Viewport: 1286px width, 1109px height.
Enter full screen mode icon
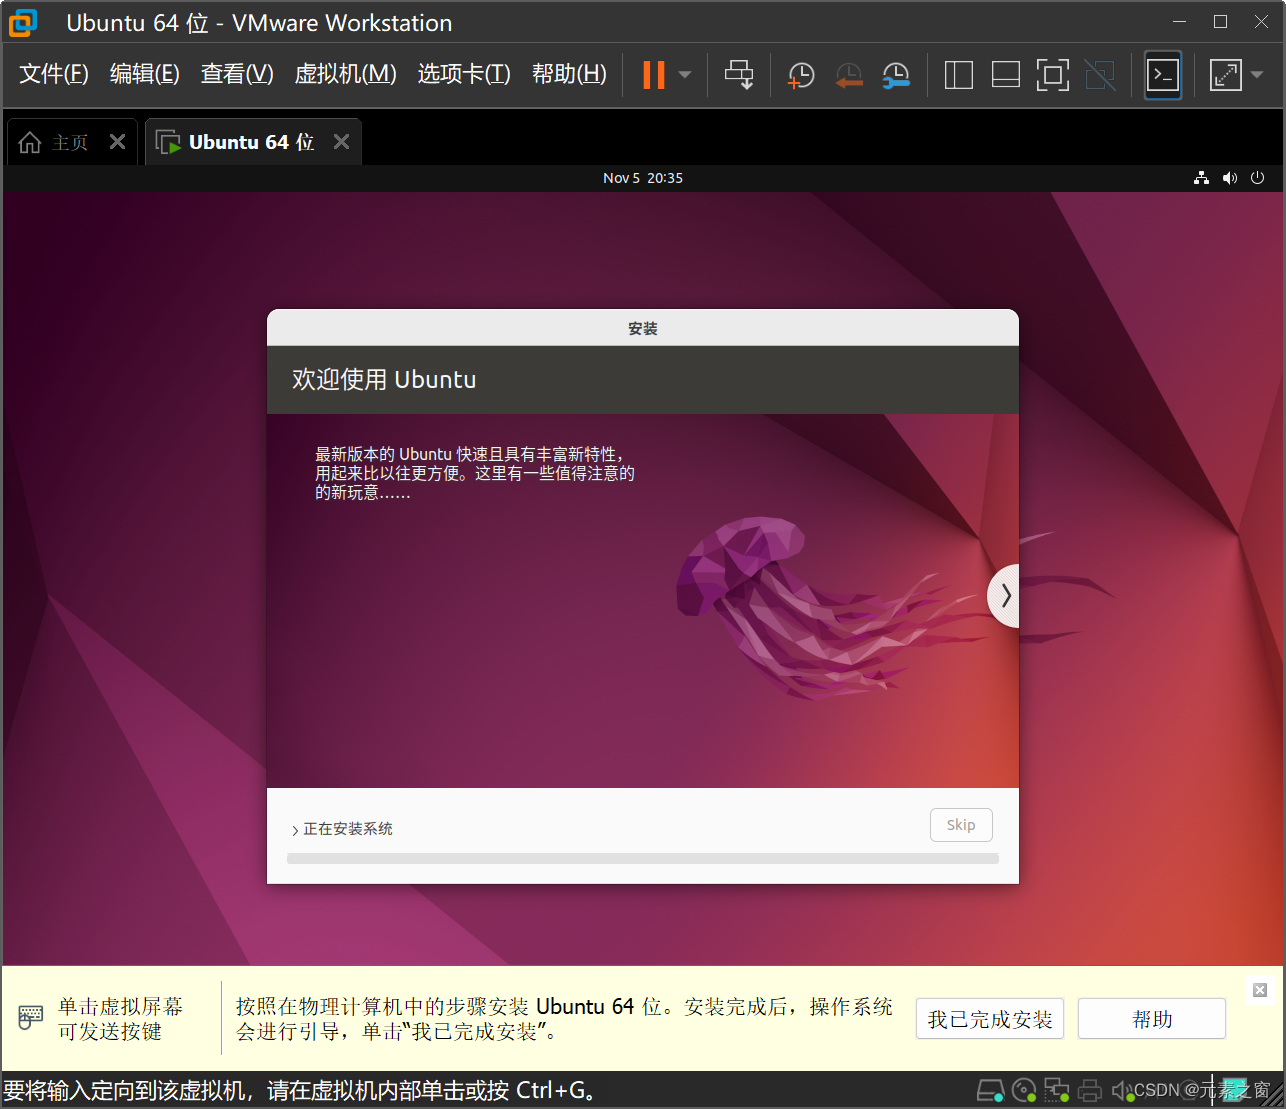1052,75
